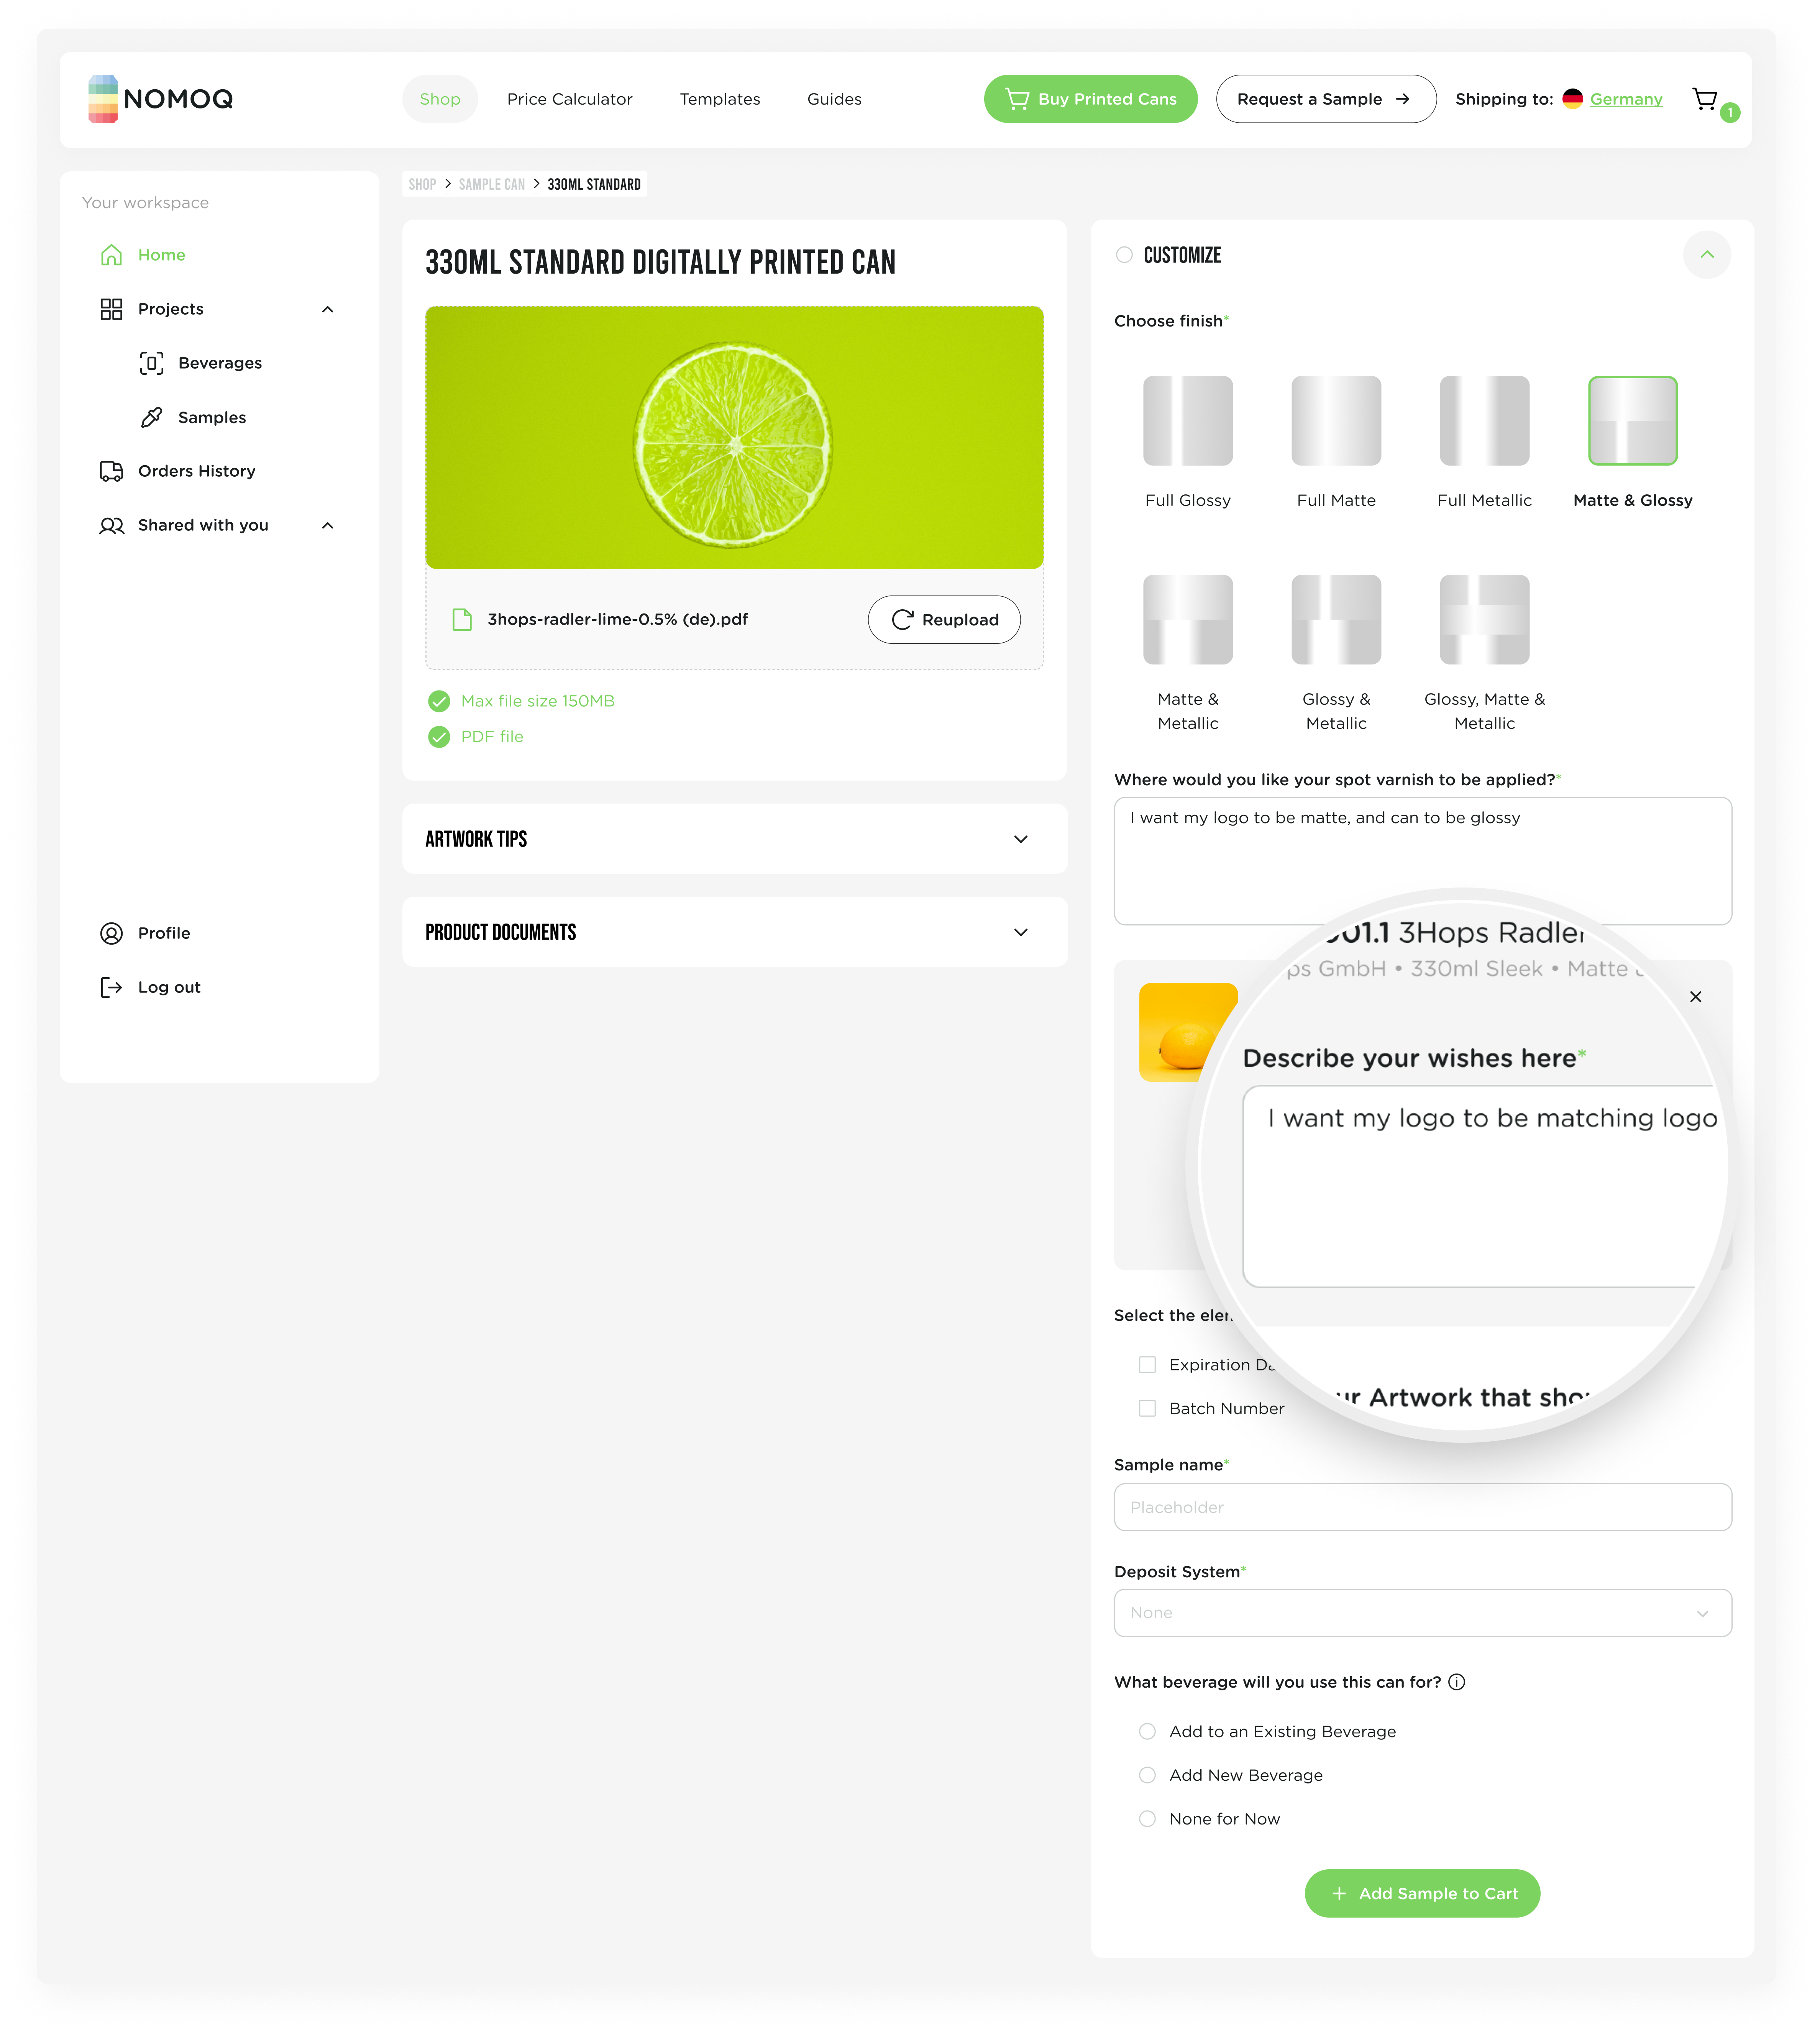Collapse the Customize panel chevron
The image size is (1820, 2036).
pyautogui.click(x=1706, y=255)
